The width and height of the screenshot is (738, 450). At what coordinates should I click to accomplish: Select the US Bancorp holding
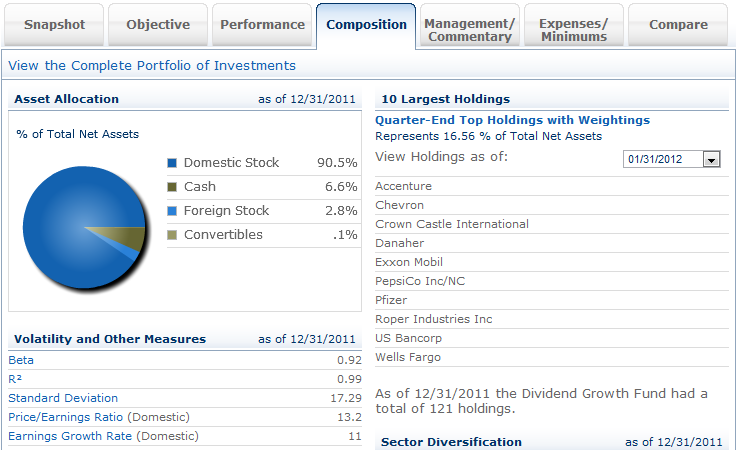coord(552,338)
